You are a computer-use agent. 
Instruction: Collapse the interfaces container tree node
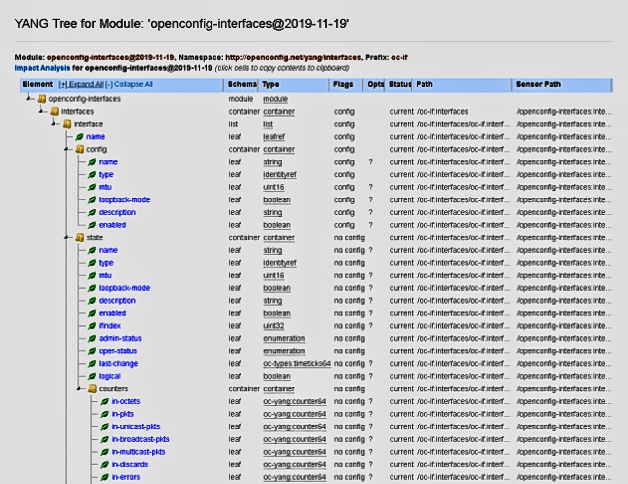tap(41, 111)
